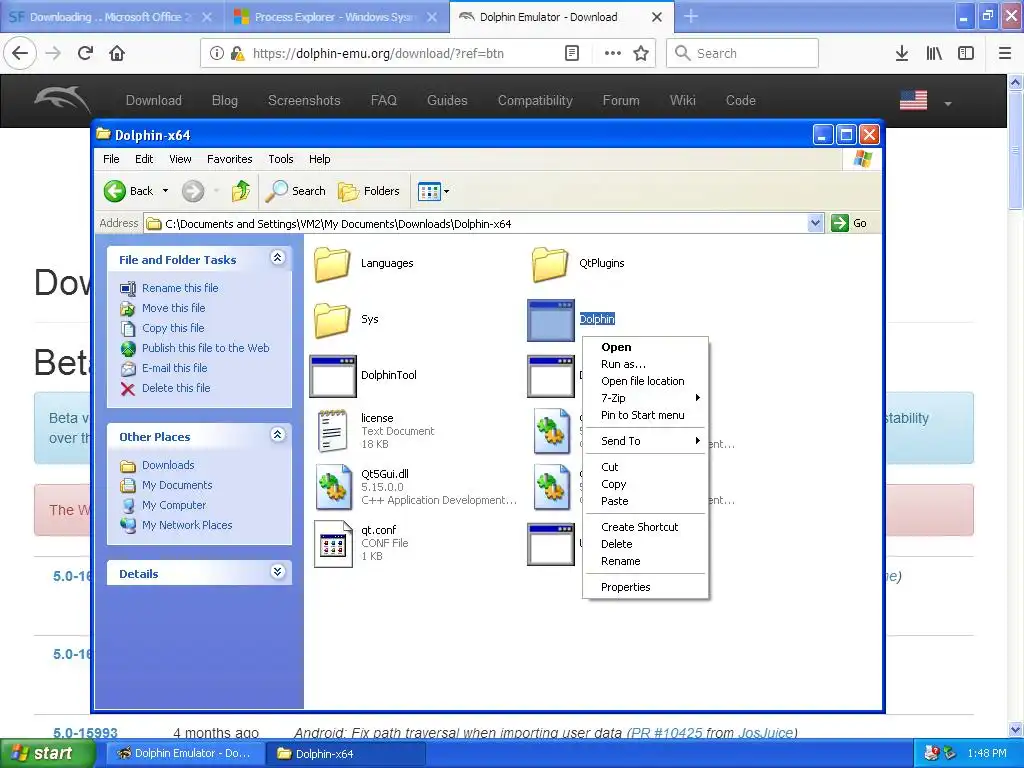1024x768 pixels.
Task: Choose Open in context menu
Action: pos(616,347)
